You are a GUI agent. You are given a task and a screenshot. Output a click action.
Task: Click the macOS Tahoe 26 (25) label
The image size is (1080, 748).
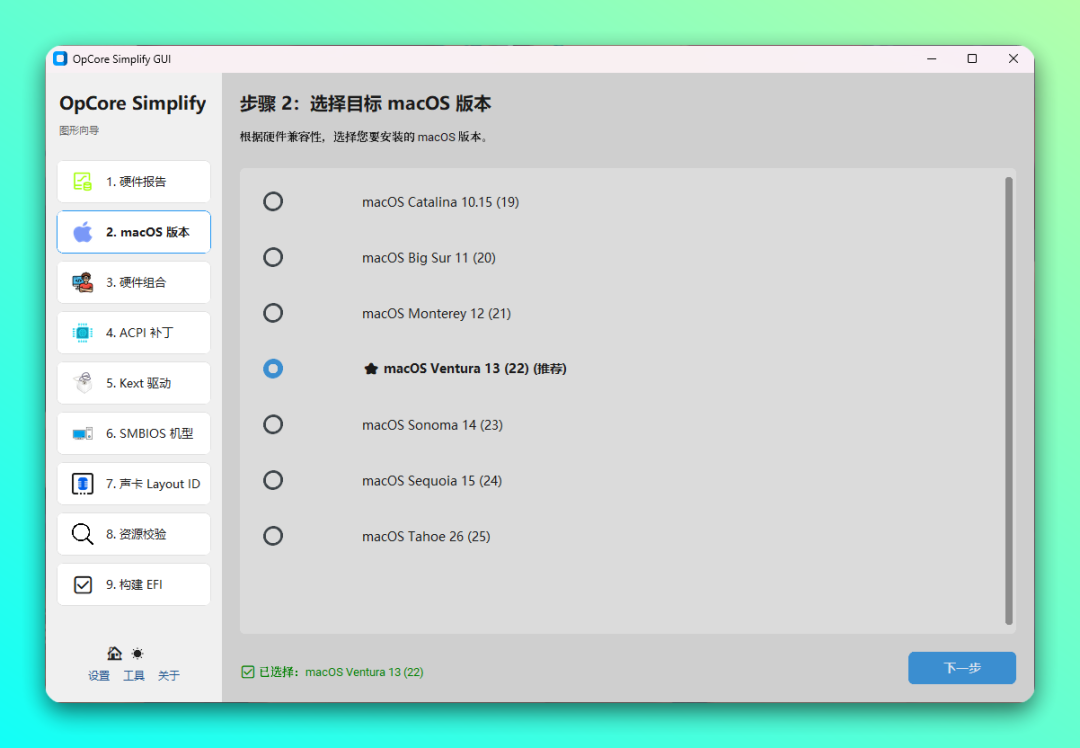pyautogui.click(x=426, y=537)
